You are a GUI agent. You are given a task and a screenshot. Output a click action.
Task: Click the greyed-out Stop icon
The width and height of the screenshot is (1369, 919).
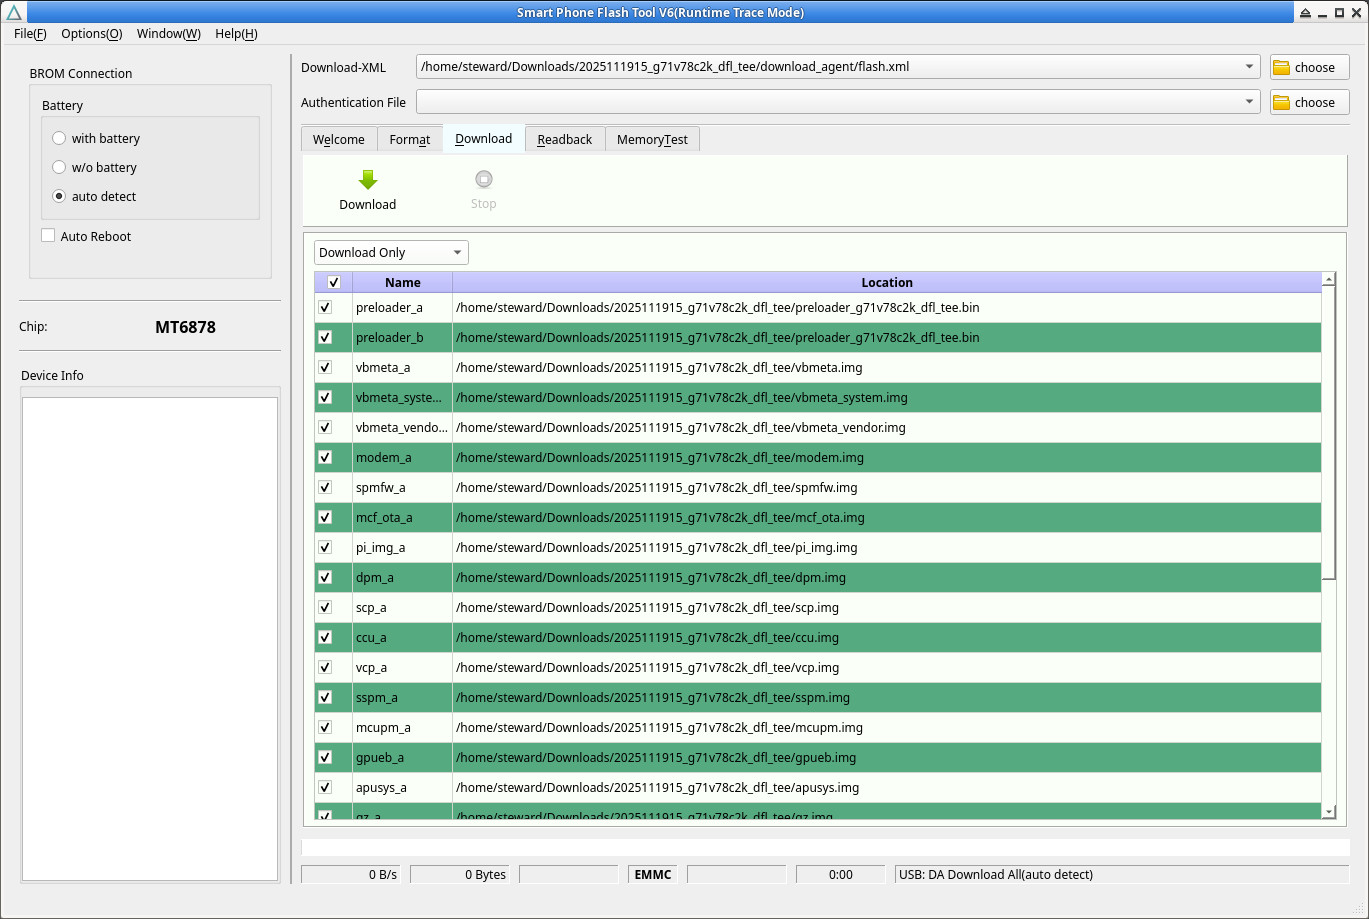point(483,180)
